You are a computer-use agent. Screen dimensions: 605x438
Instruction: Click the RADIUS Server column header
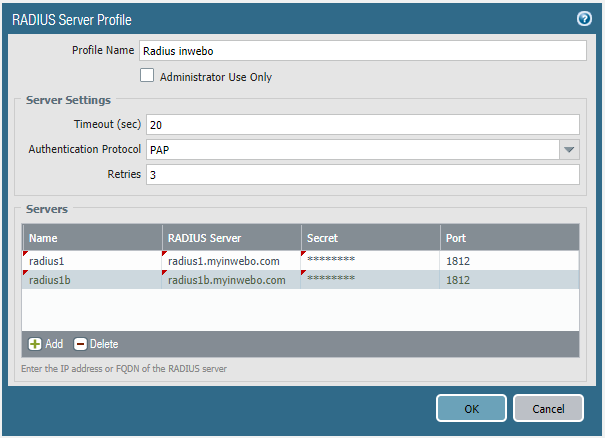coord(231,238)
